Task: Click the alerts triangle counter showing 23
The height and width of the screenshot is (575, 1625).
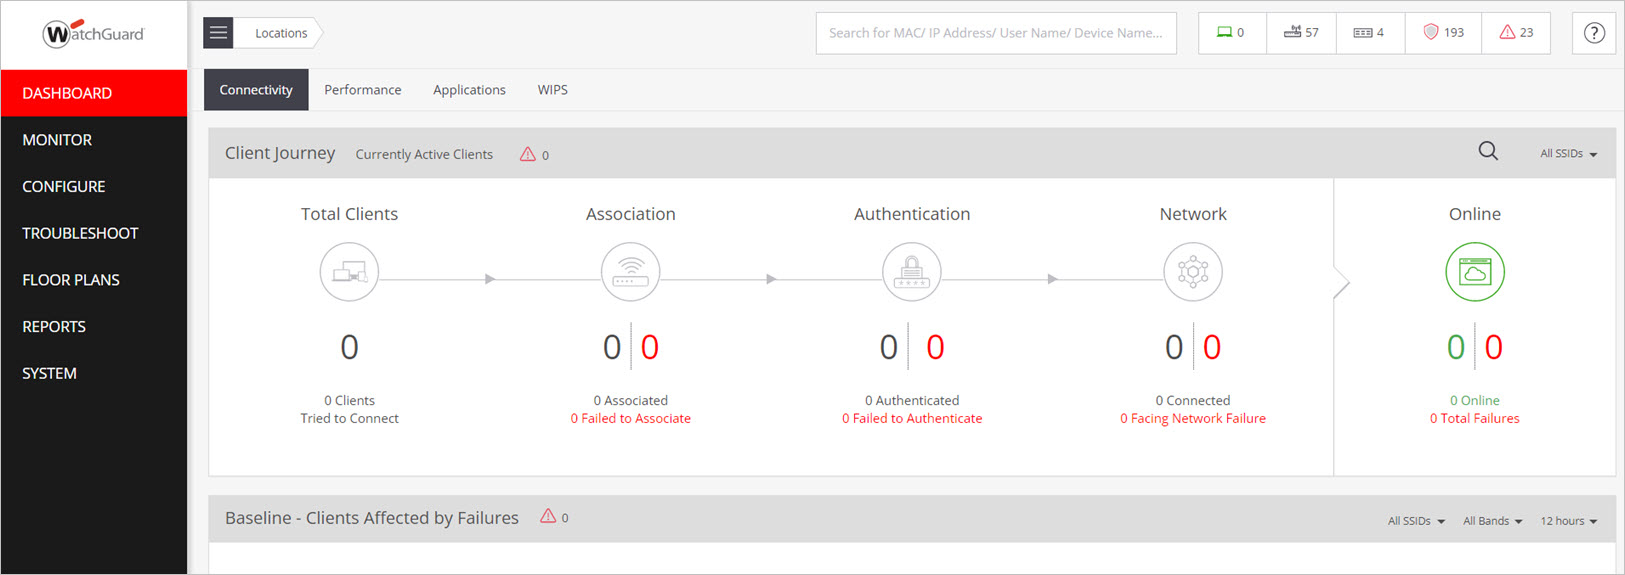Action: click(1516, 33)
